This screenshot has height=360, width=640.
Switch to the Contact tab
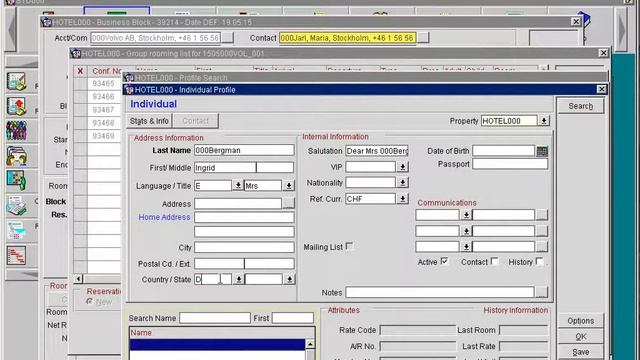coord(195,121)
